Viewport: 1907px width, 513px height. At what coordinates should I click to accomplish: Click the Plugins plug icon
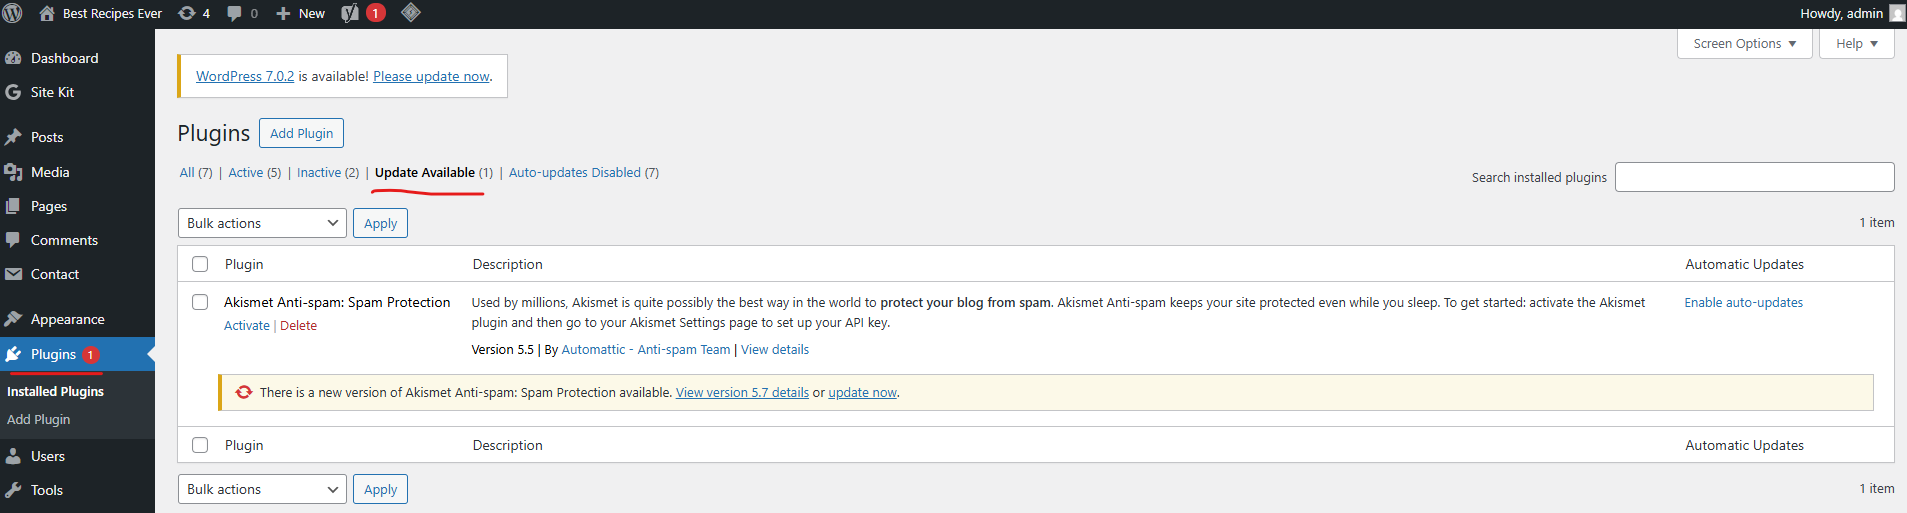click(13, 354)
